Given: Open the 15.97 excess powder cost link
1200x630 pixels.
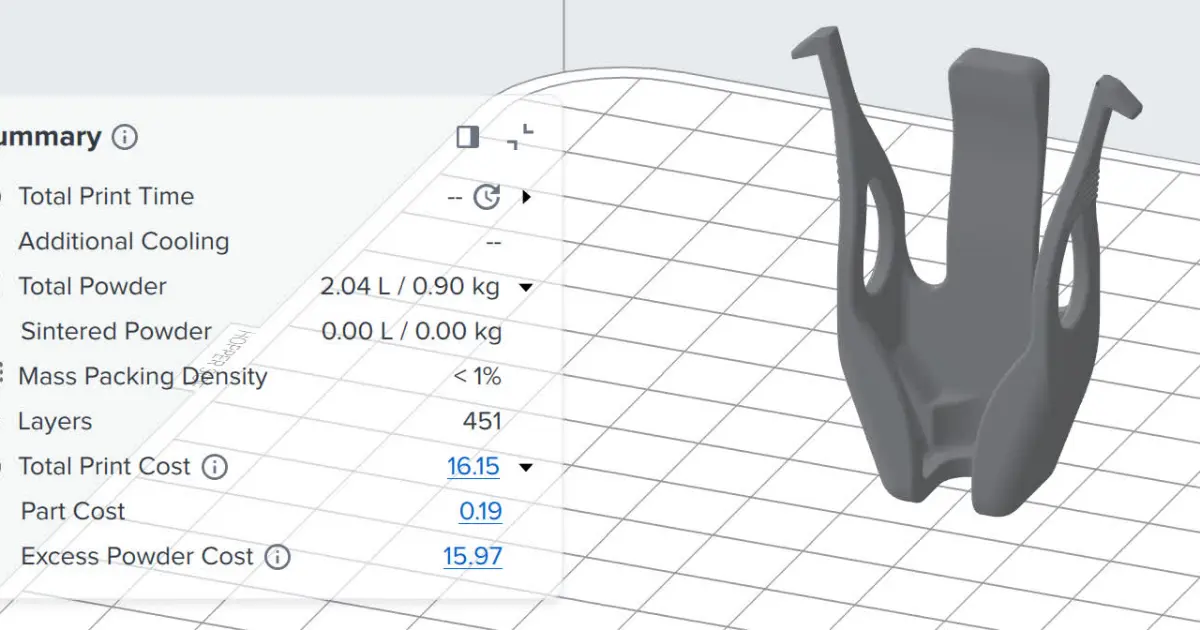Looking at the screenshot, I should point(473,557).
